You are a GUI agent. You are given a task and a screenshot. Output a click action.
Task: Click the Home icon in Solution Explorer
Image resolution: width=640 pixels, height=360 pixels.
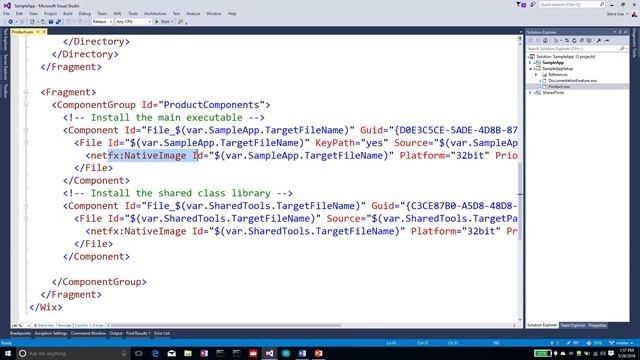[545, 40]
